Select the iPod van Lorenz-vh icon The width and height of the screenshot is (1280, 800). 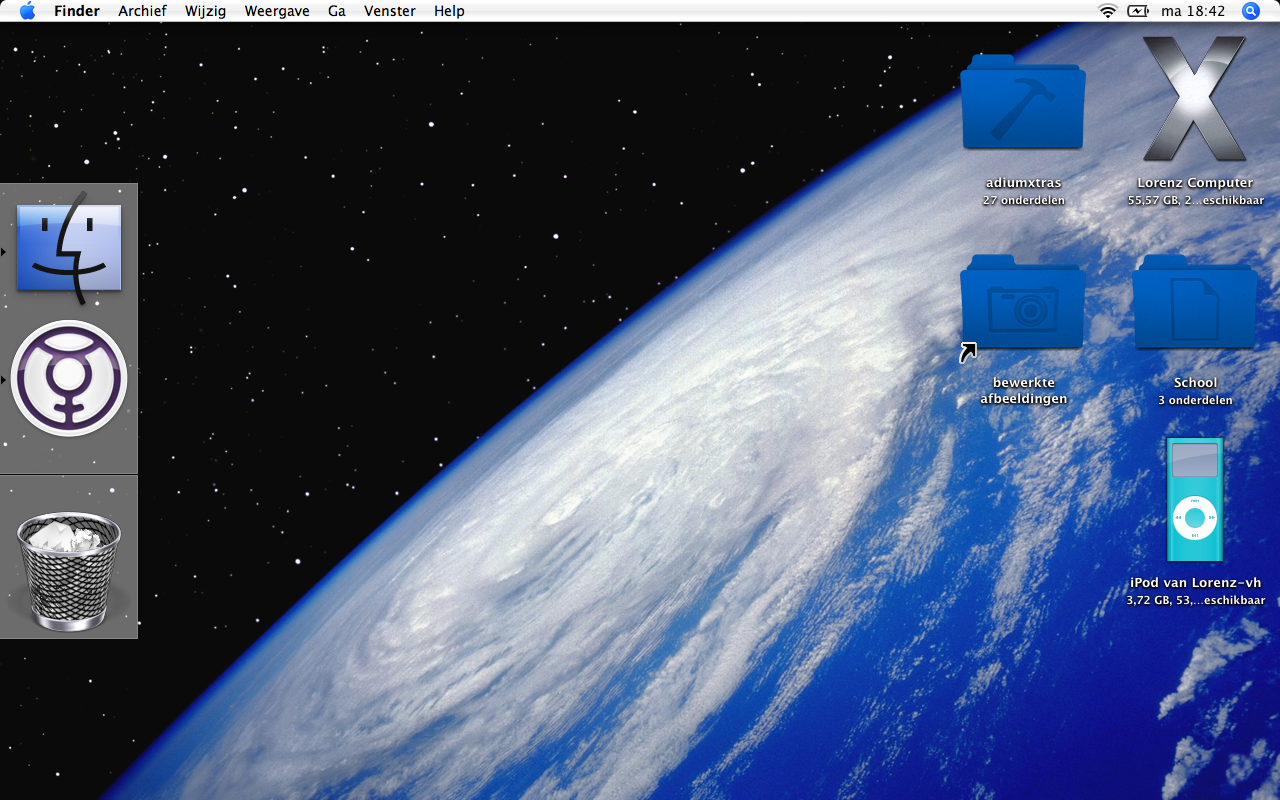pyautogui.click(x=1195, y=500)
